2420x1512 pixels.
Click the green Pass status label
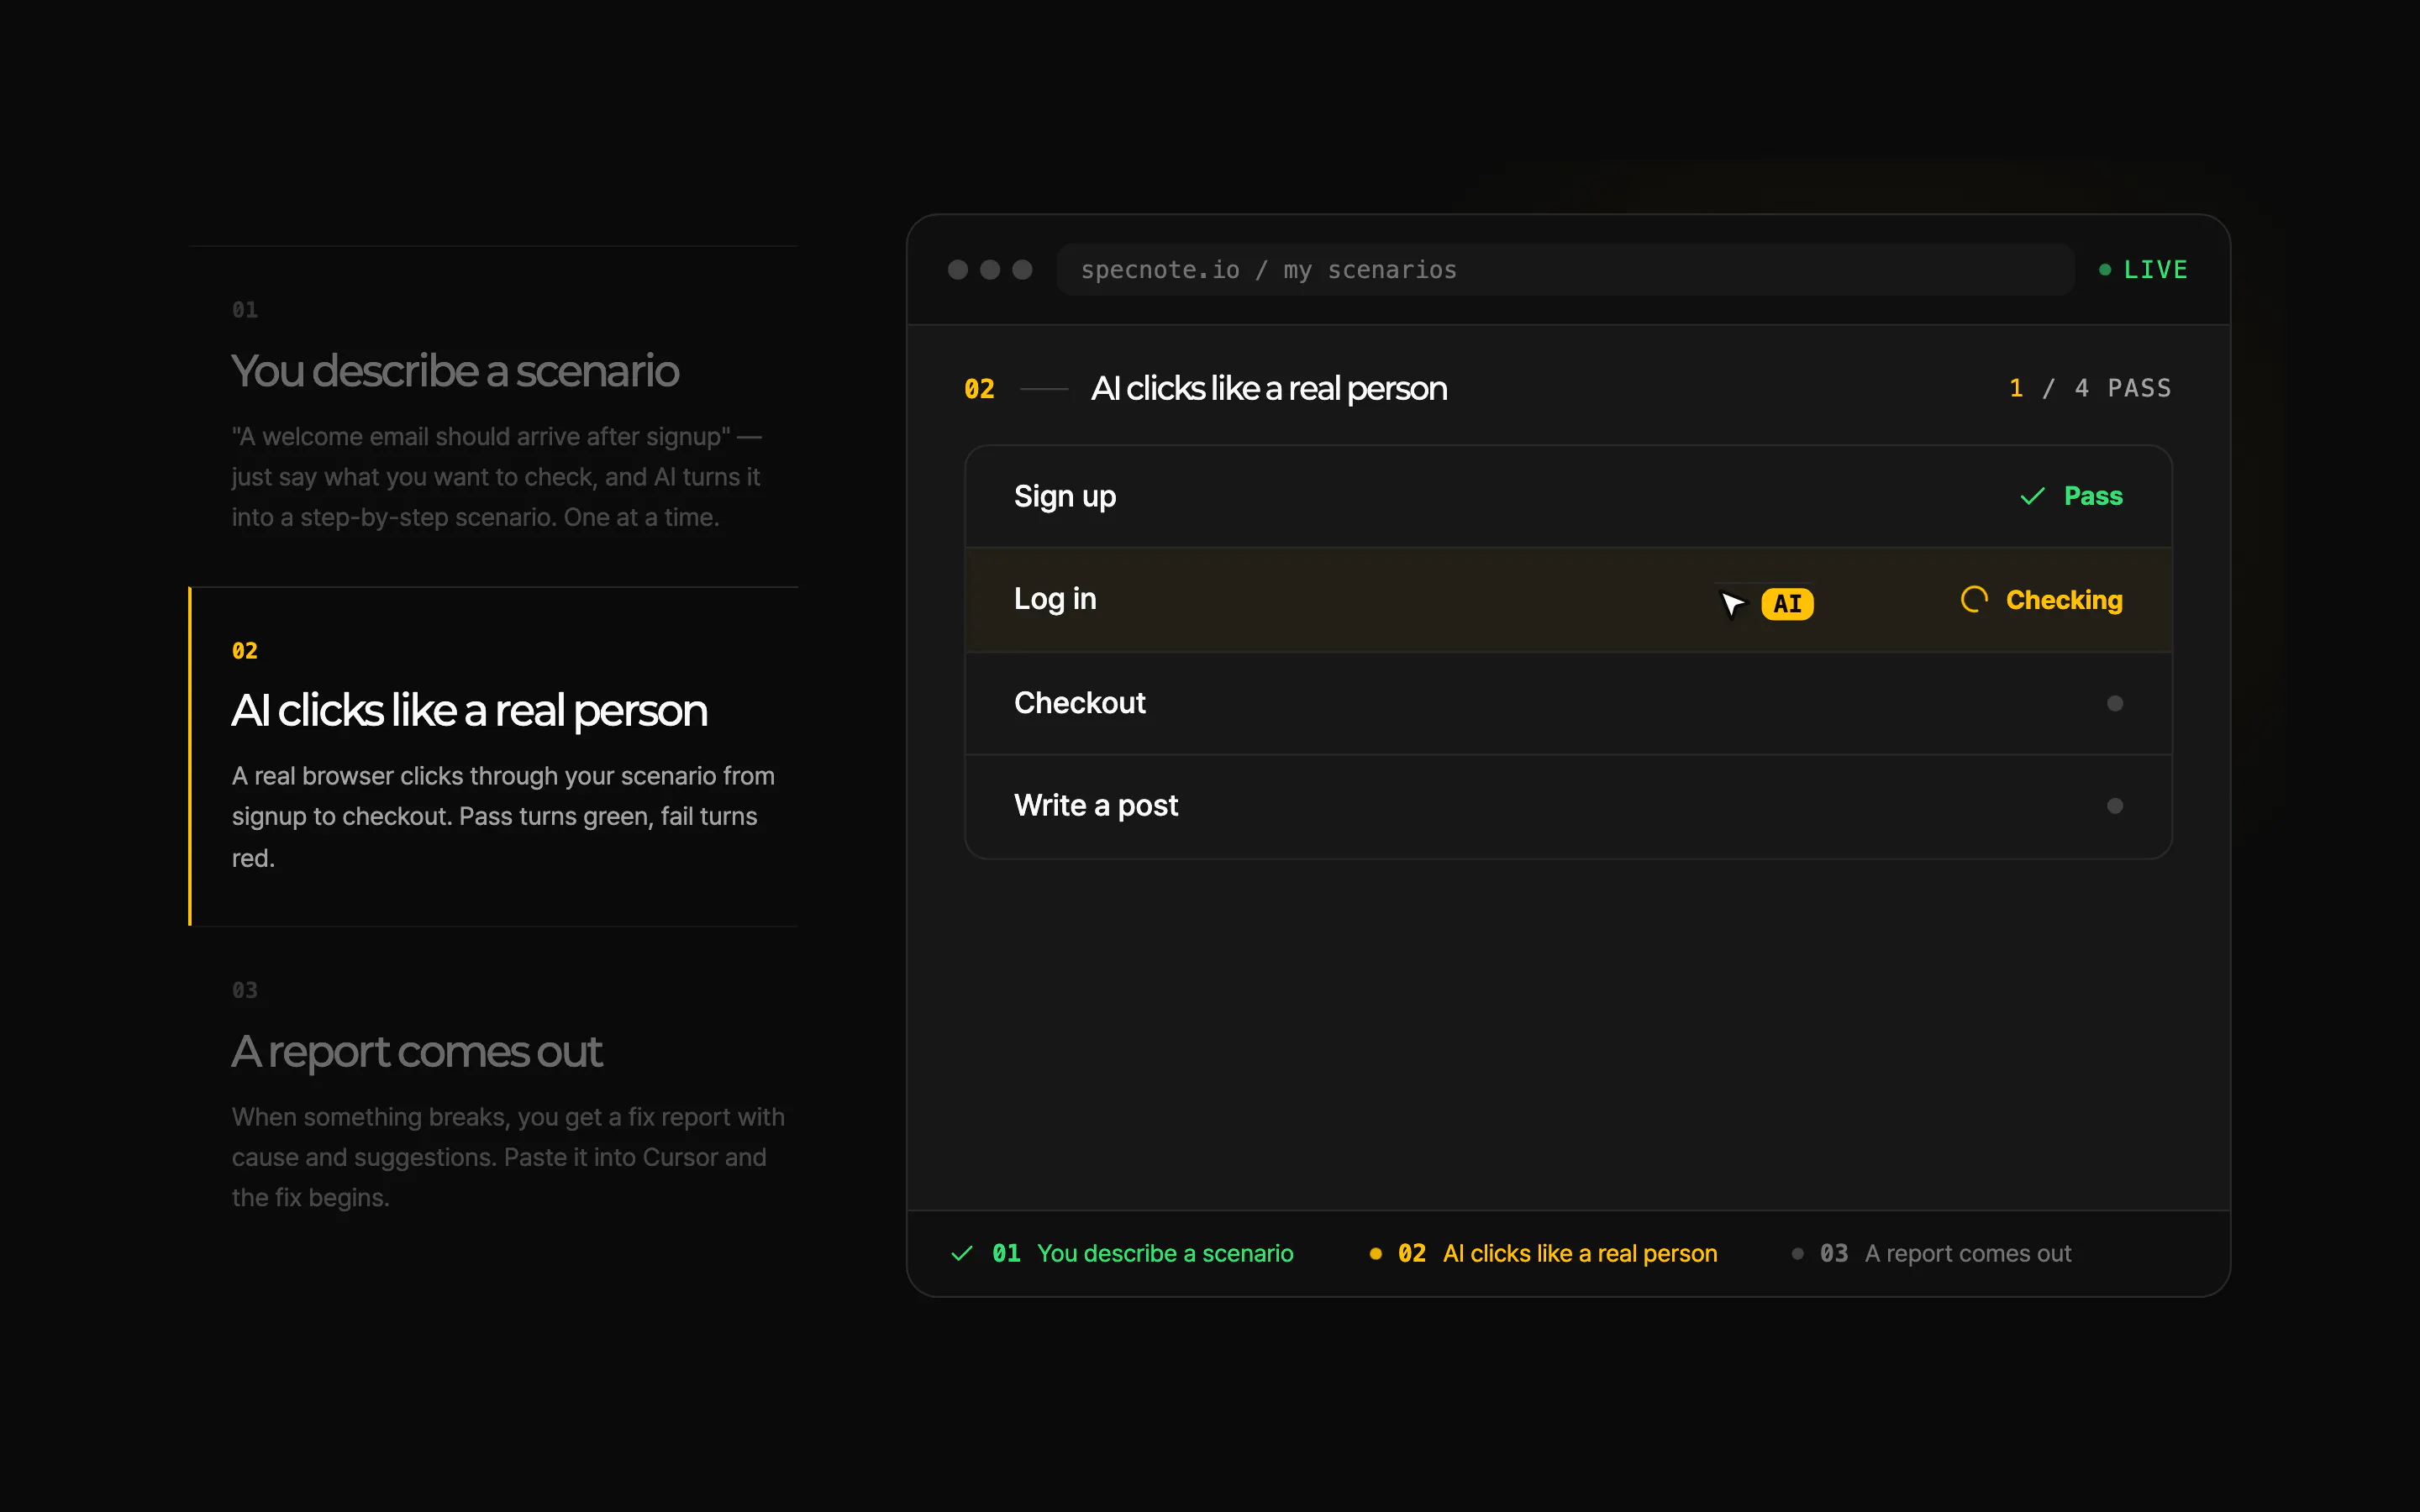2093,496
